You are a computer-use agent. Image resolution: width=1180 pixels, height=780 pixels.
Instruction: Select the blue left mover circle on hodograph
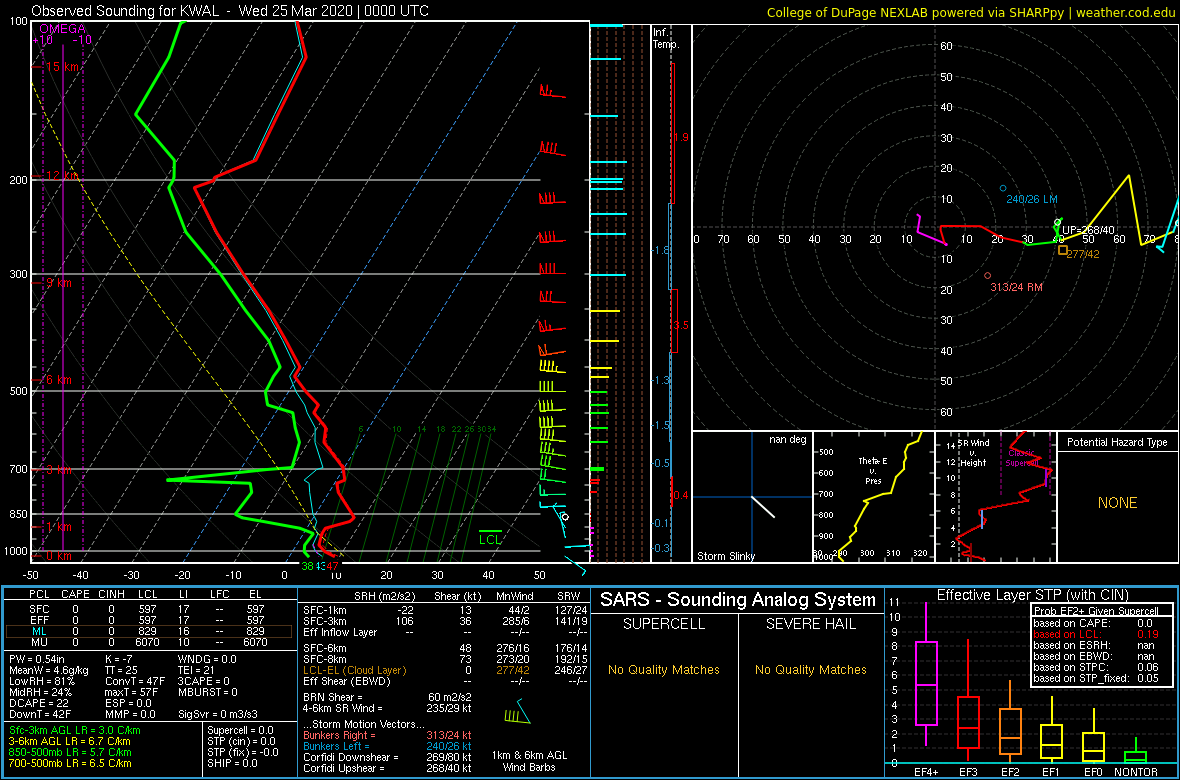(1002, 188)
